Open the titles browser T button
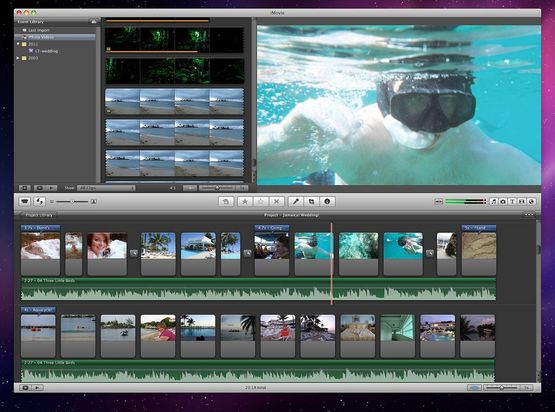 [512, 201]
